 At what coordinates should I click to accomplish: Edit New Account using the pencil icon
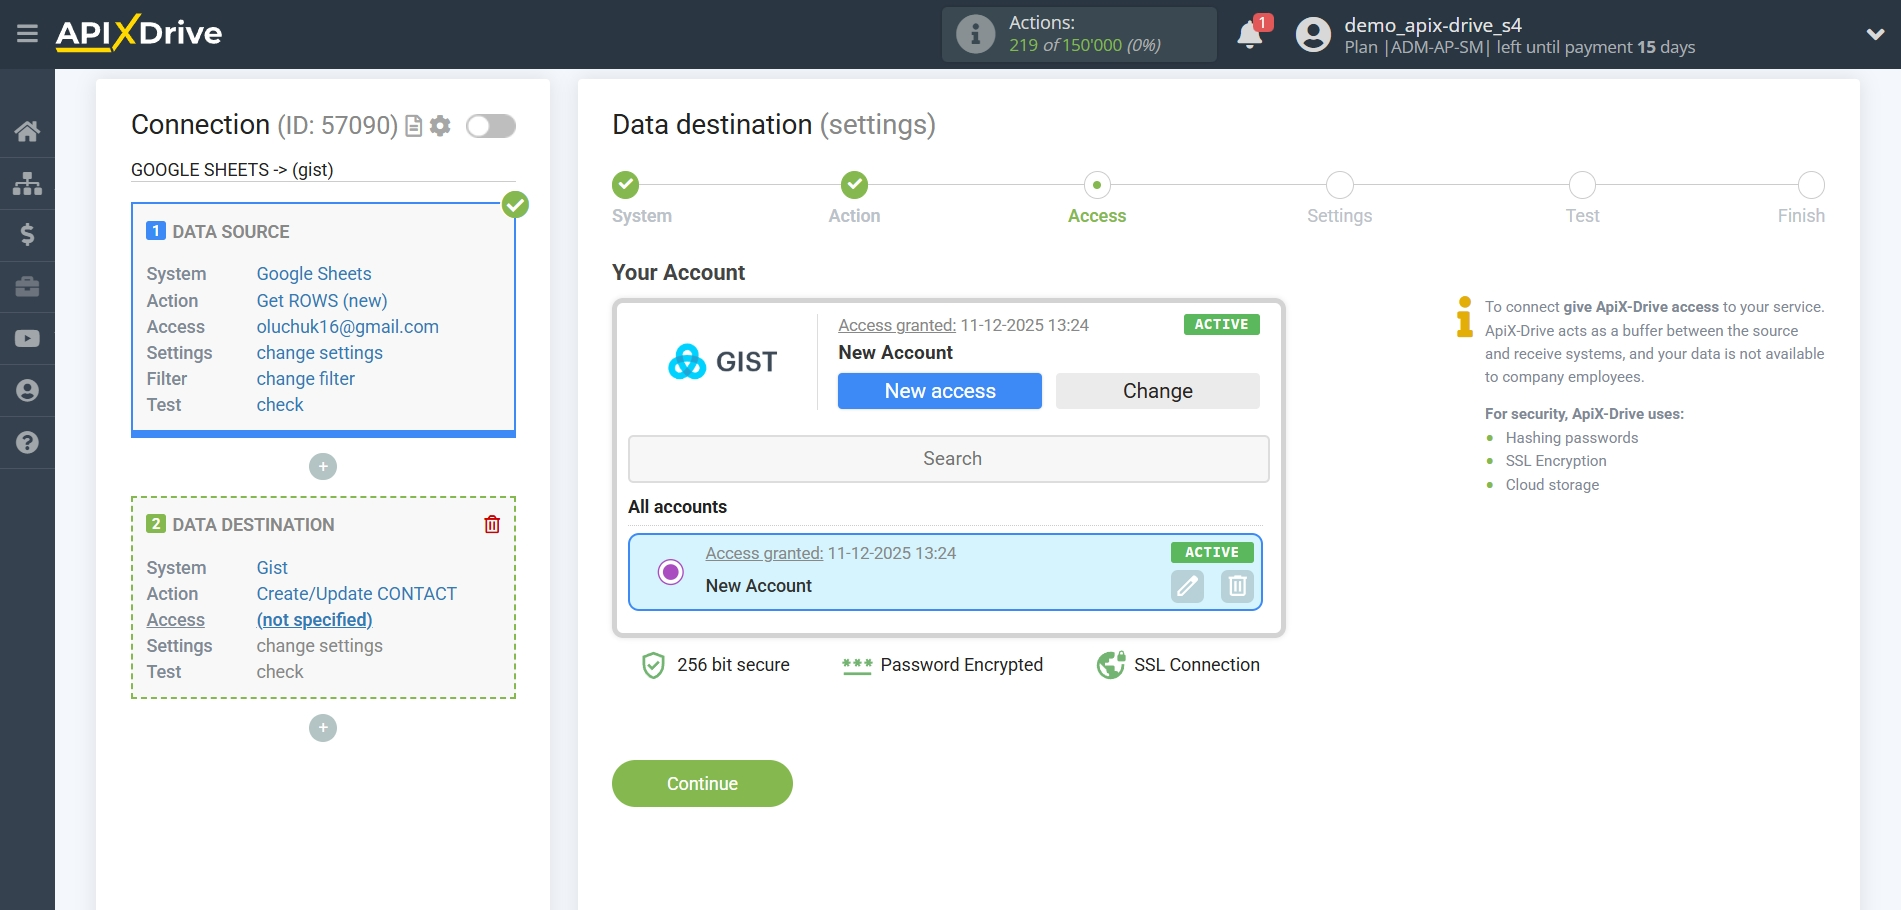1186,587
